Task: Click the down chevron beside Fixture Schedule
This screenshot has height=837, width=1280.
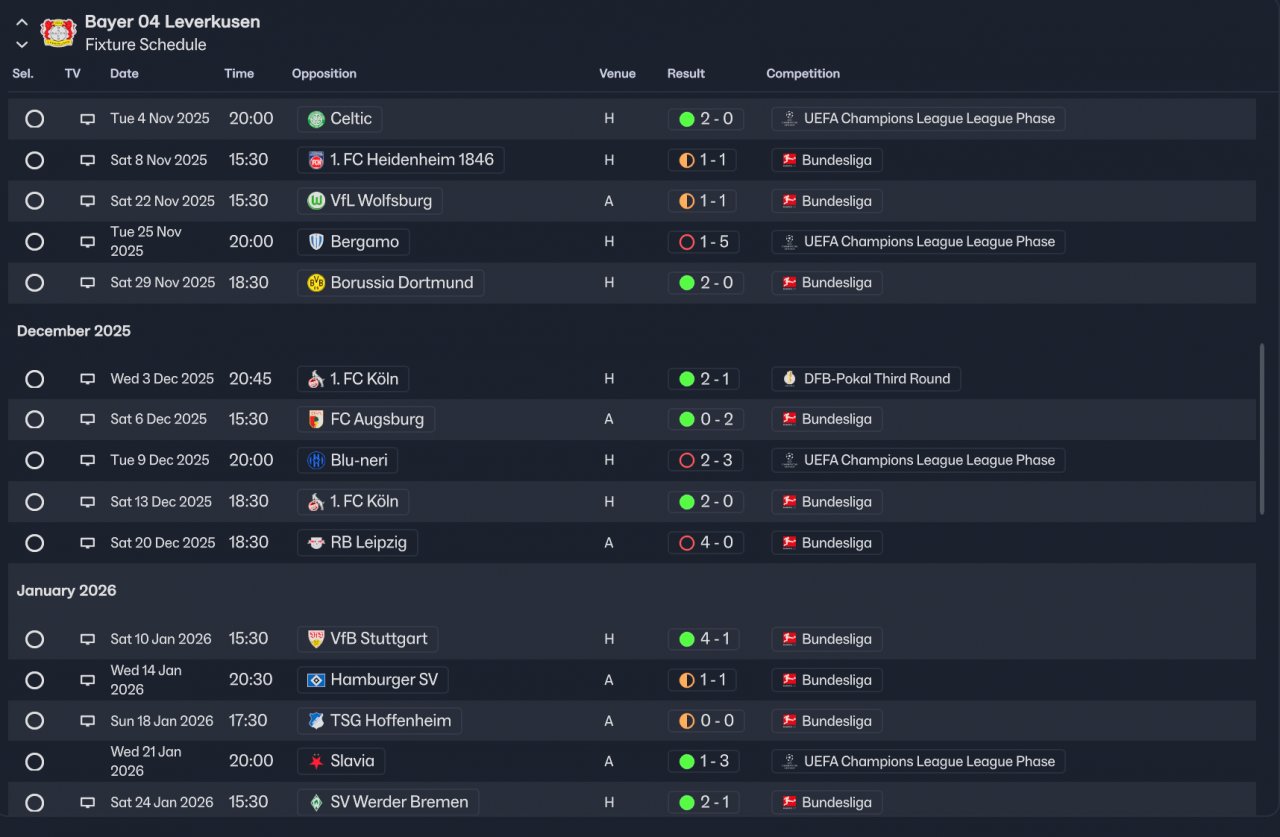Action: 22,45
